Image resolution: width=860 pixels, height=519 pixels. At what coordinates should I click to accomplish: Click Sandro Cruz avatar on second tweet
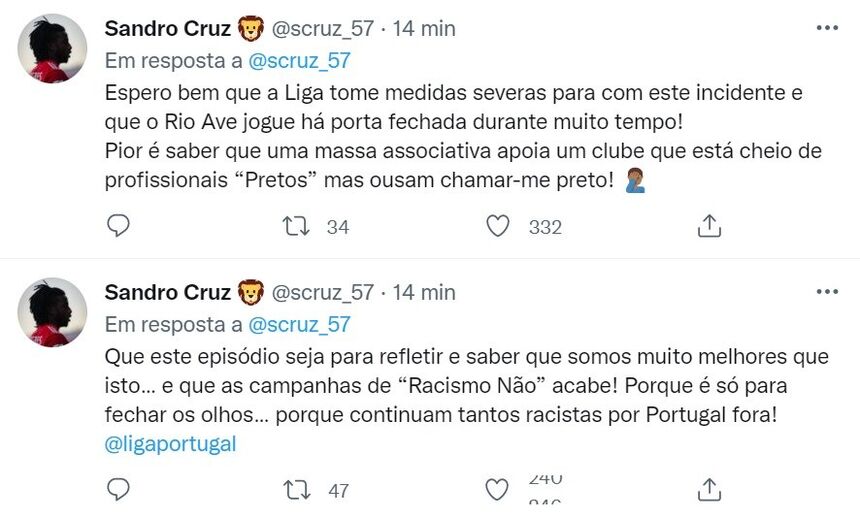tap(53, 312)
